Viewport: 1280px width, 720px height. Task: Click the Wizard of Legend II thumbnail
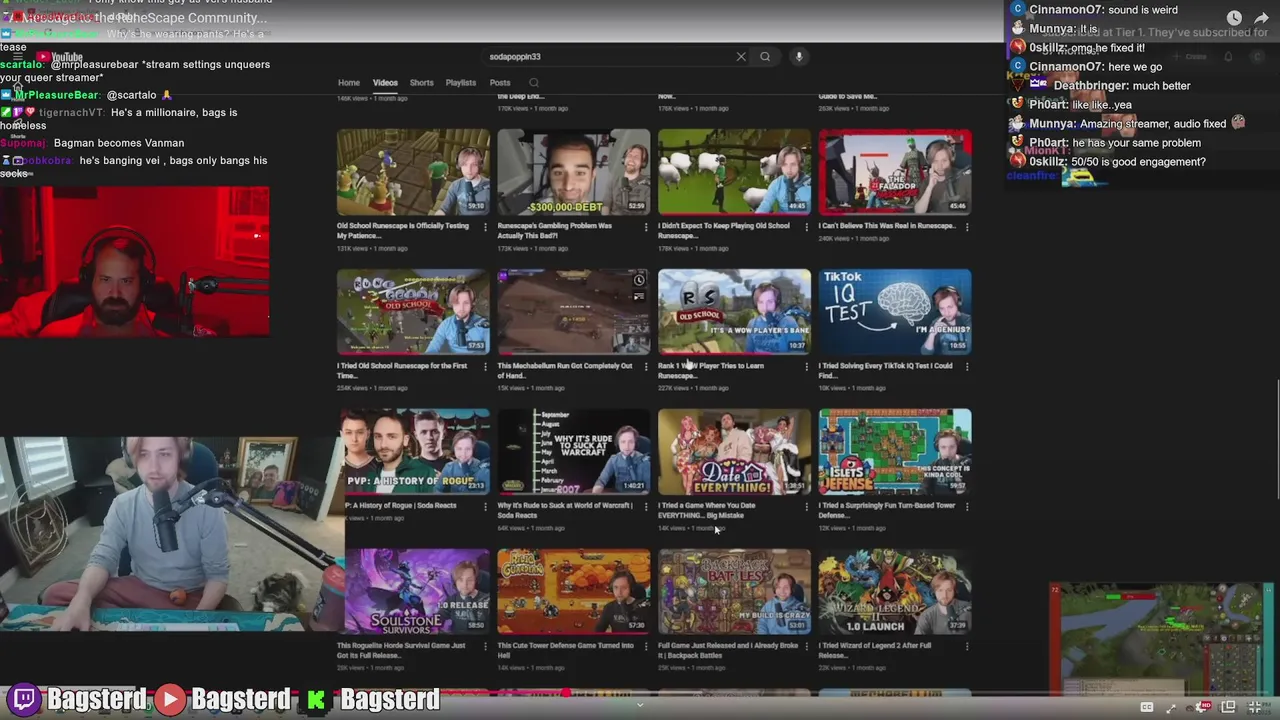[895, 591]
